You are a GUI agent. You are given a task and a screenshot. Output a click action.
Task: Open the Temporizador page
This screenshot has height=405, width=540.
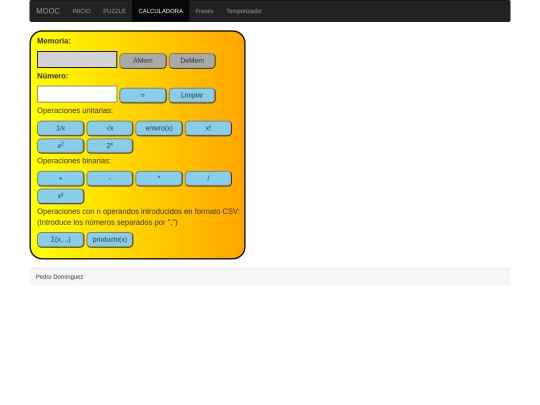(244, 11)
